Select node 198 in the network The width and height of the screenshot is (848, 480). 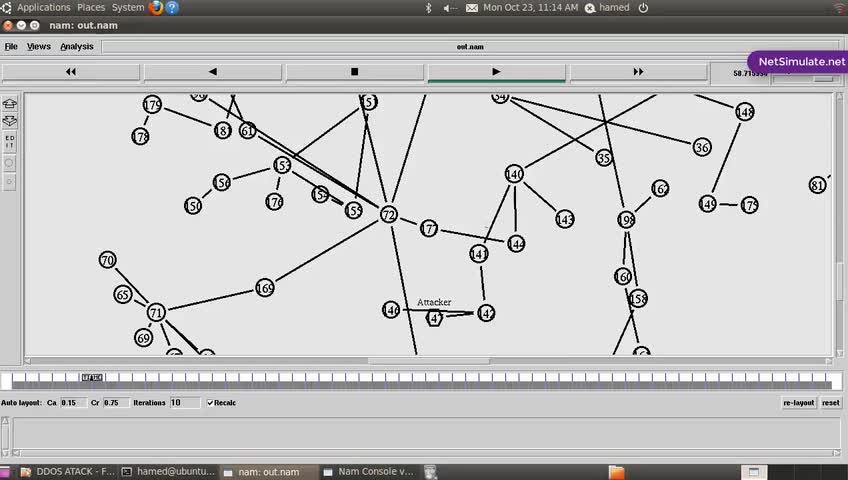click(626, 219)
